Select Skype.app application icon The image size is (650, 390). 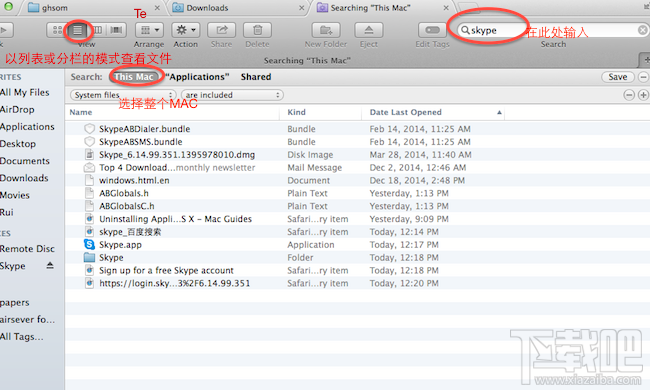tap(89, 245)
